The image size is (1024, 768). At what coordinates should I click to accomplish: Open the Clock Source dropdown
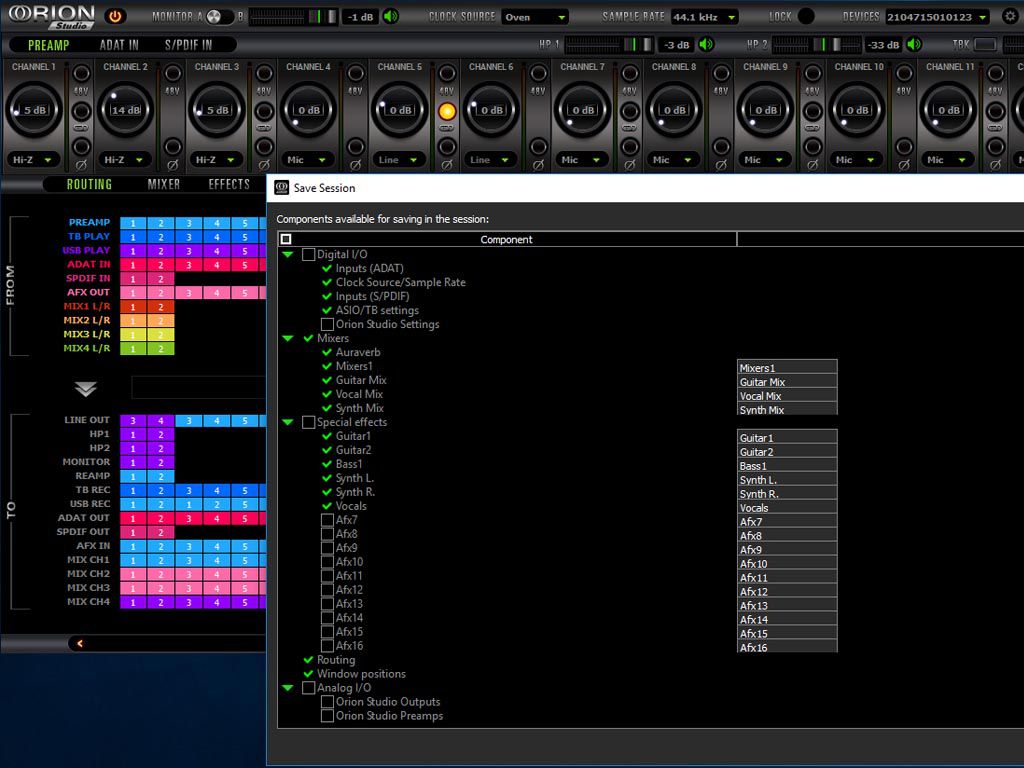(535, 17)
